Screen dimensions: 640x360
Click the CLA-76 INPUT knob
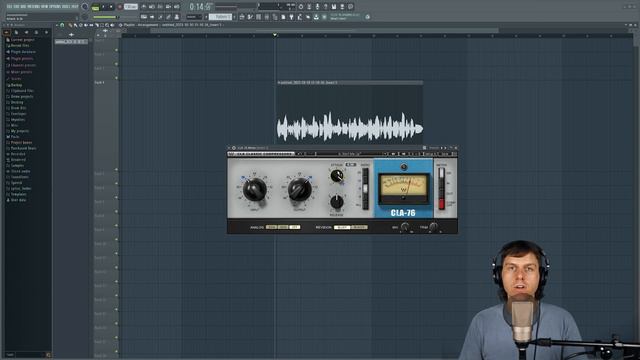click(255, 189)
